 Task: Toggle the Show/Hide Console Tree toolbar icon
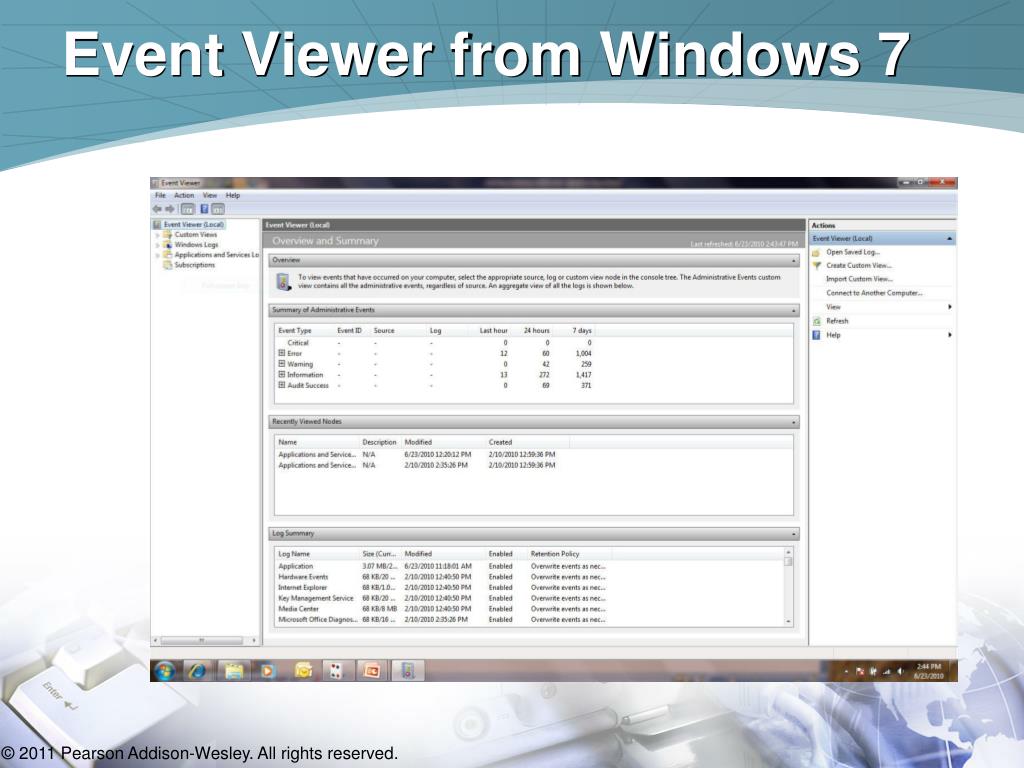click(x=187, y=209)
